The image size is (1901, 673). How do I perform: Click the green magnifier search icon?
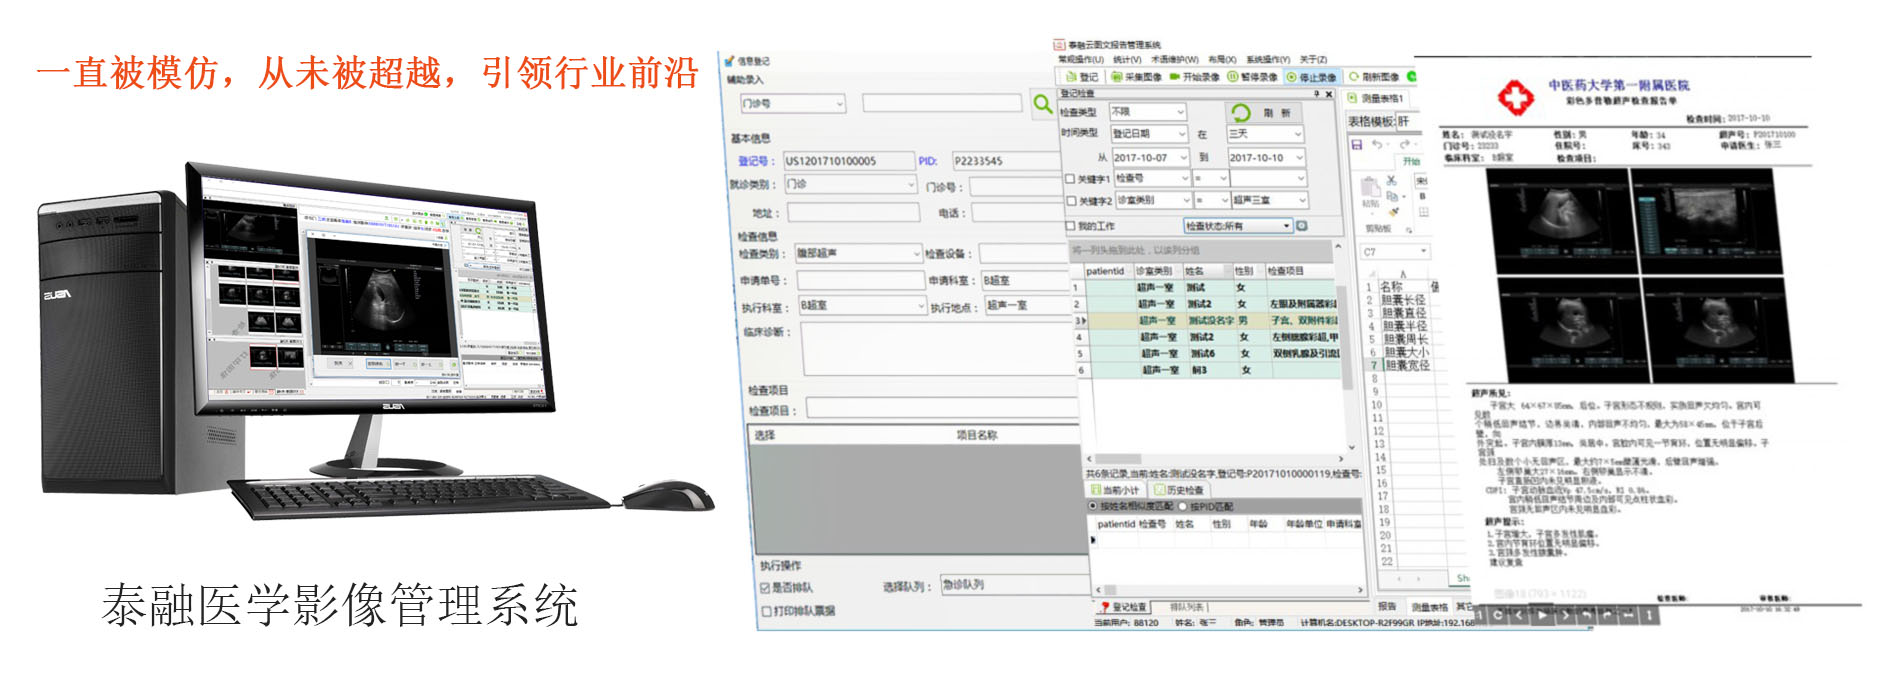1043,103
